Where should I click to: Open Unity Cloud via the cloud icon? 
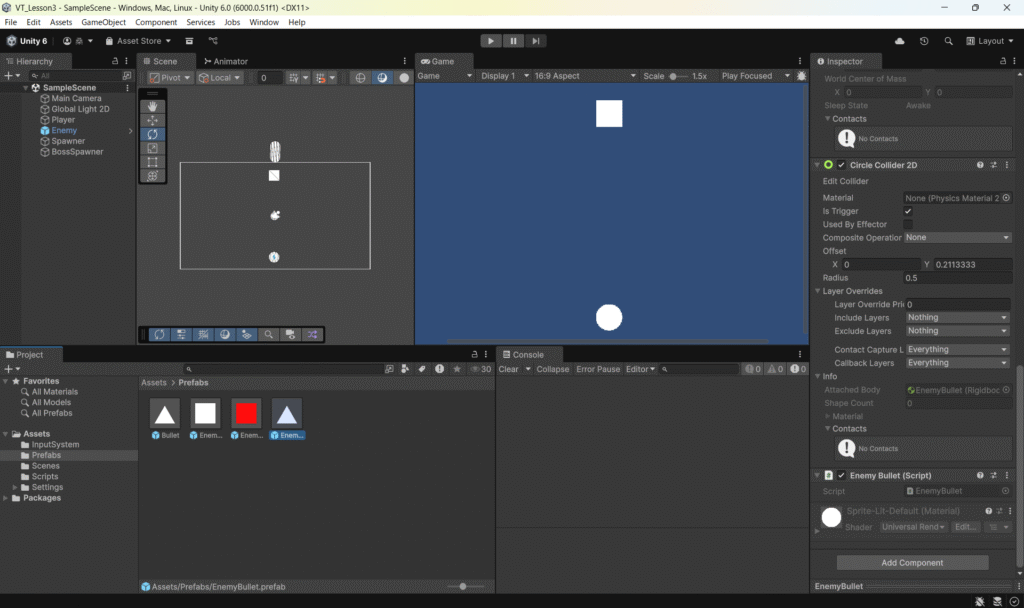(x=900, y=41)
